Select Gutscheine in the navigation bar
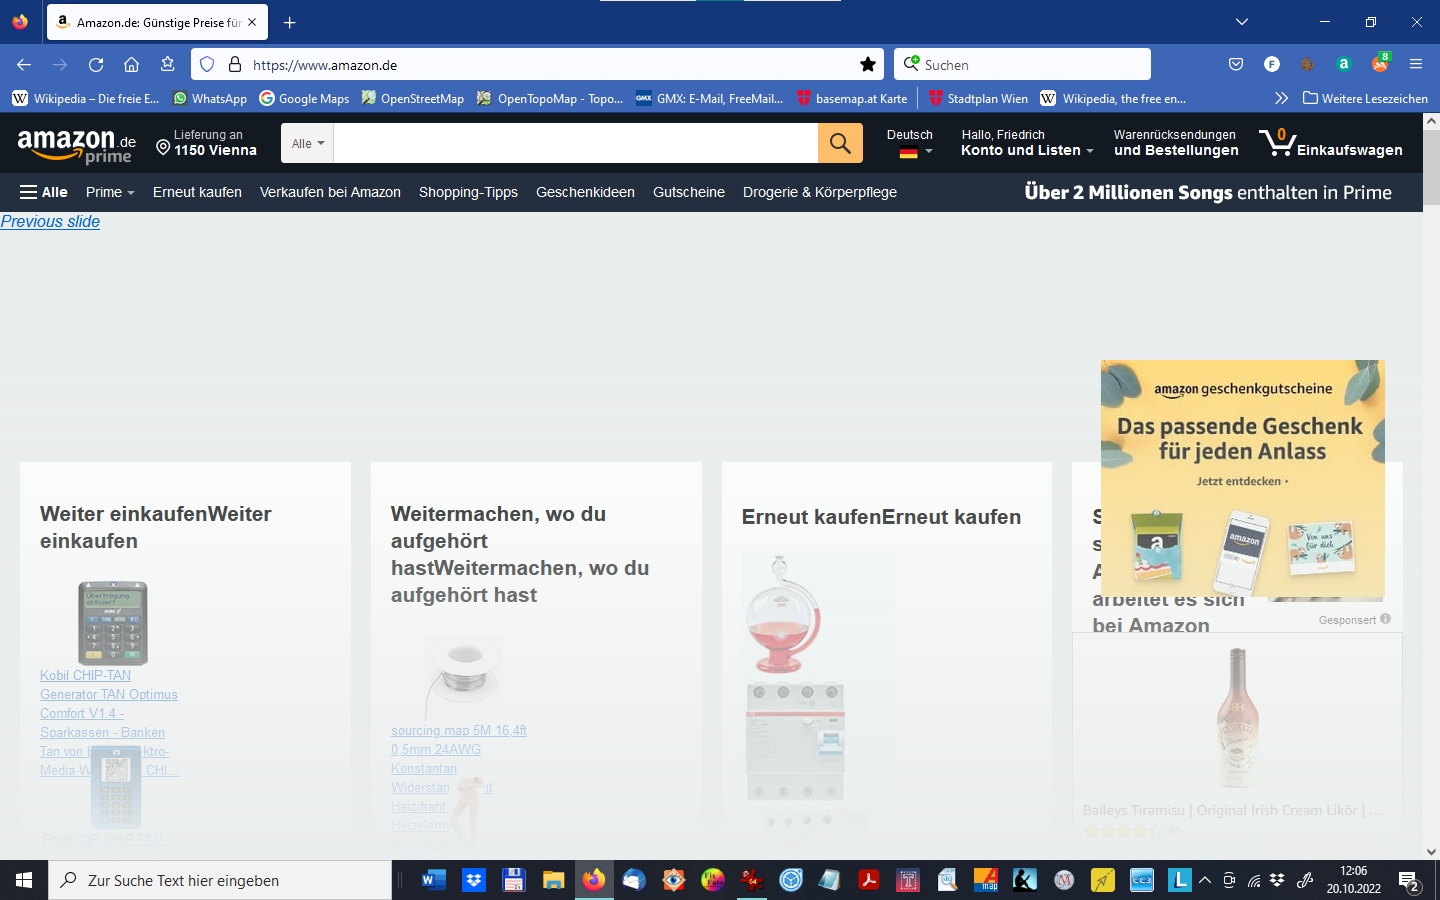Image resolution: width=1440 pixels, height=900 pixels. tap(689, 192)
